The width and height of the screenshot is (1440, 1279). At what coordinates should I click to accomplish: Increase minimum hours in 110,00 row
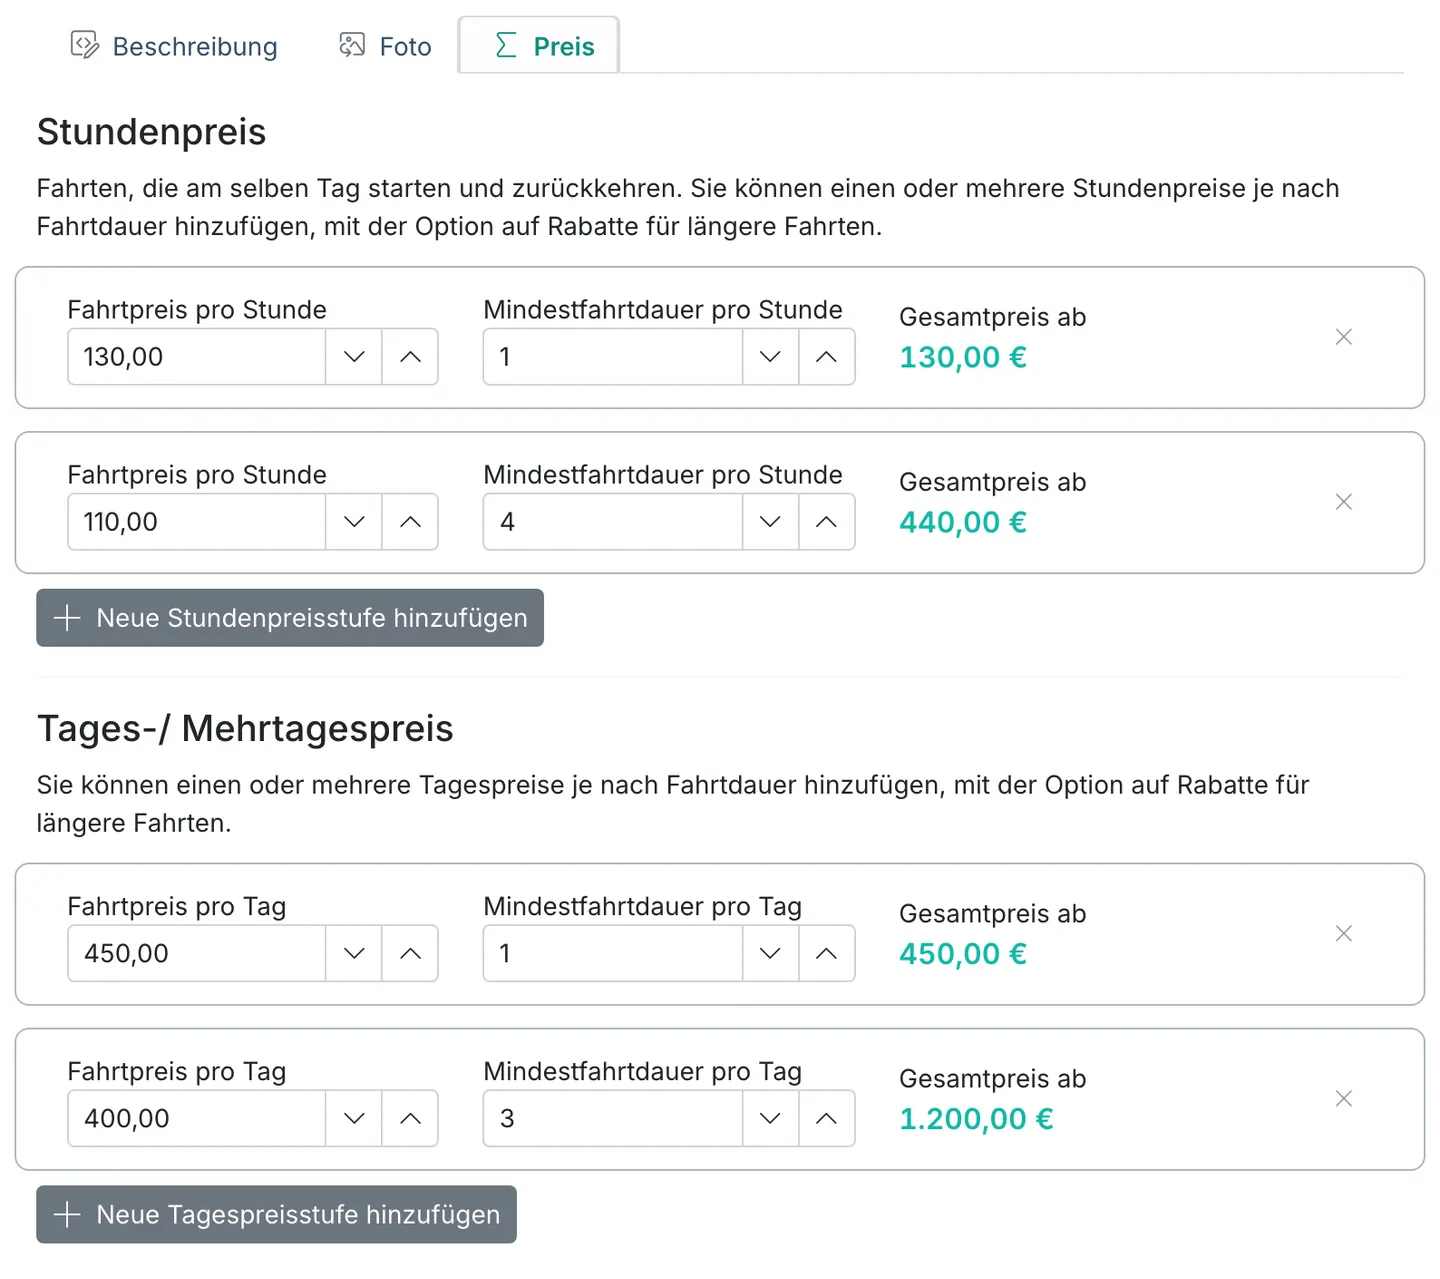(x=826, y=522)
